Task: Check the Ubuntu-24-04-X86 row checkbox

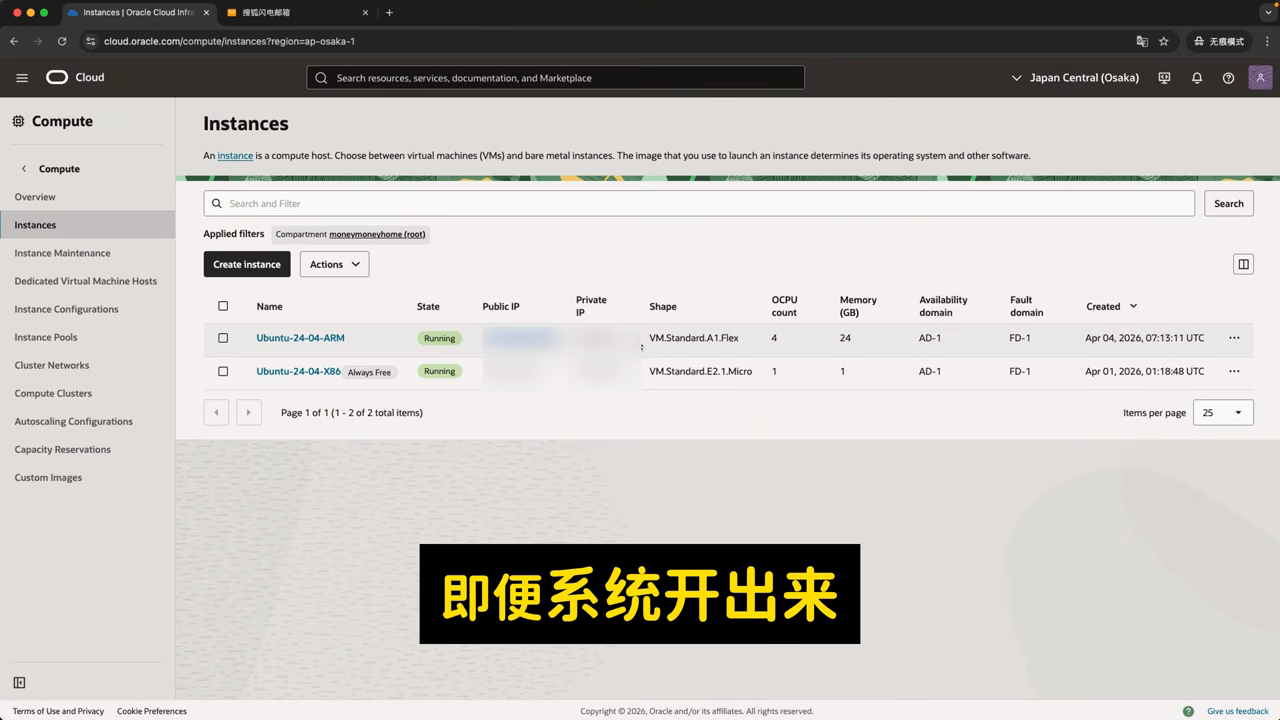Action: 223,371
